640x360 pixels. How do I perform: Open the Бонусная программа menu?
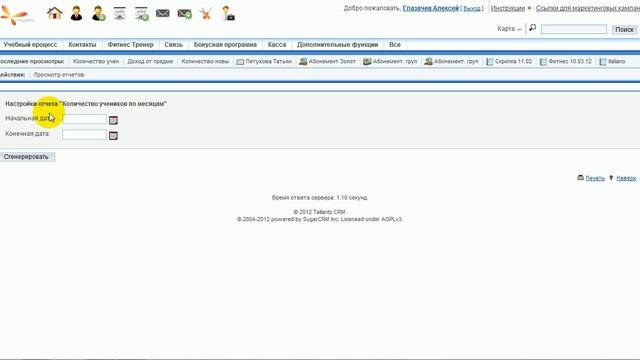point(225,44)
